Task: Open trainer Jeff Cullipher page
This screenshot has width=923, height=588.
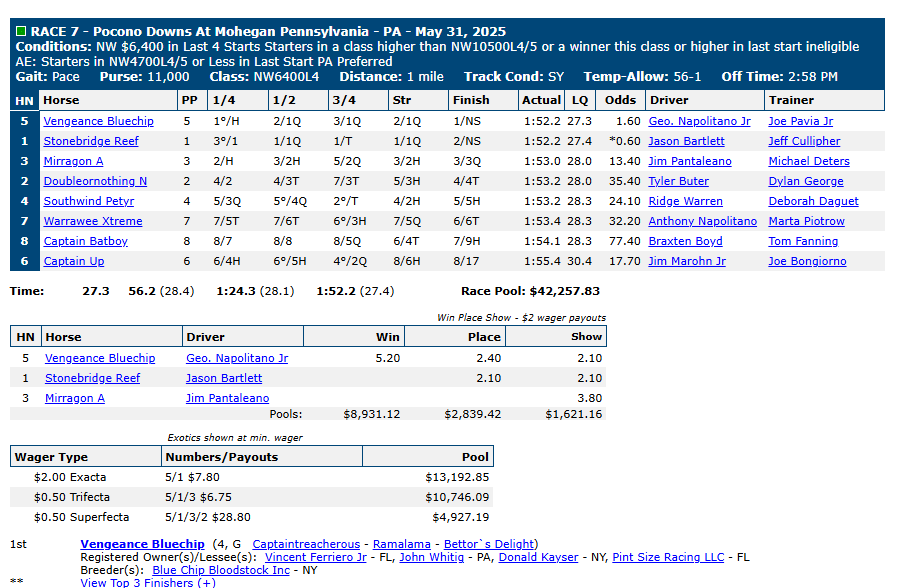Action: 804,141
